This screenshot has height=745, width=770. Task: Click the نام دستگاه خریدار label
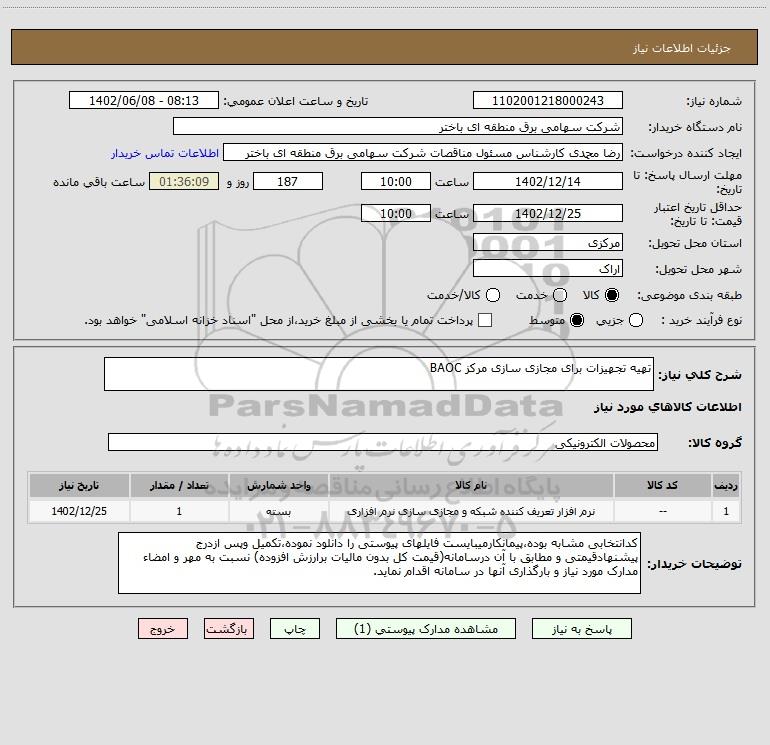pos(695,128)
